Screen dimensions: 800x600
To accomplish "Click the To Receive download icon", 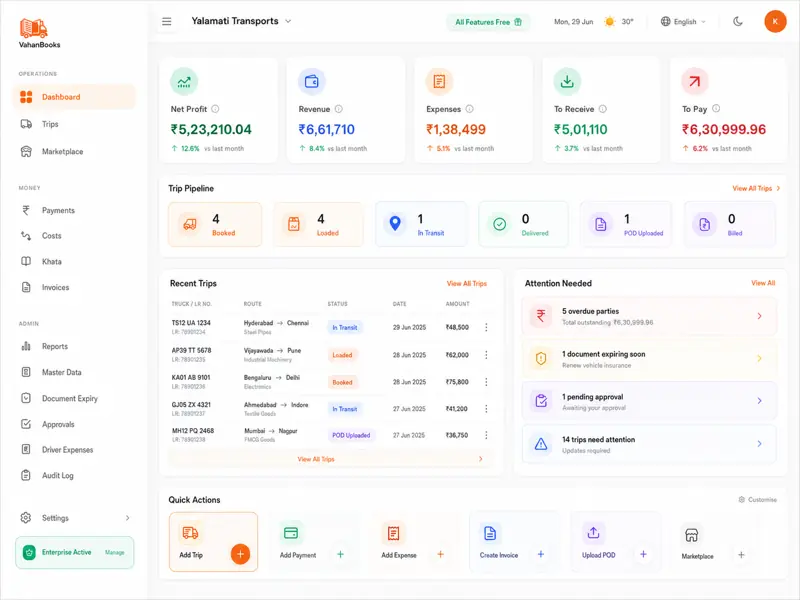I will 567,82.
